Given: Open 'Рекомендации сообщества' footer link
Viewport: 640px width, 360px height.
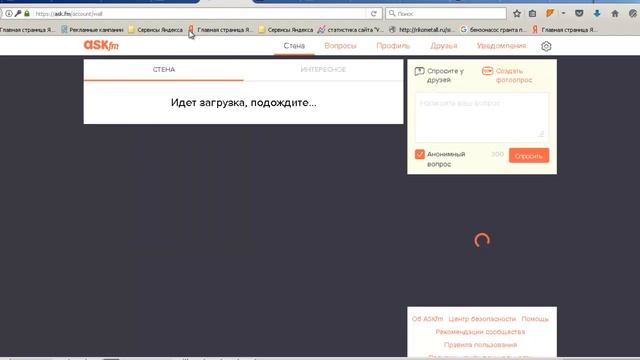Looking at the screenshot, I should (480, 332).
